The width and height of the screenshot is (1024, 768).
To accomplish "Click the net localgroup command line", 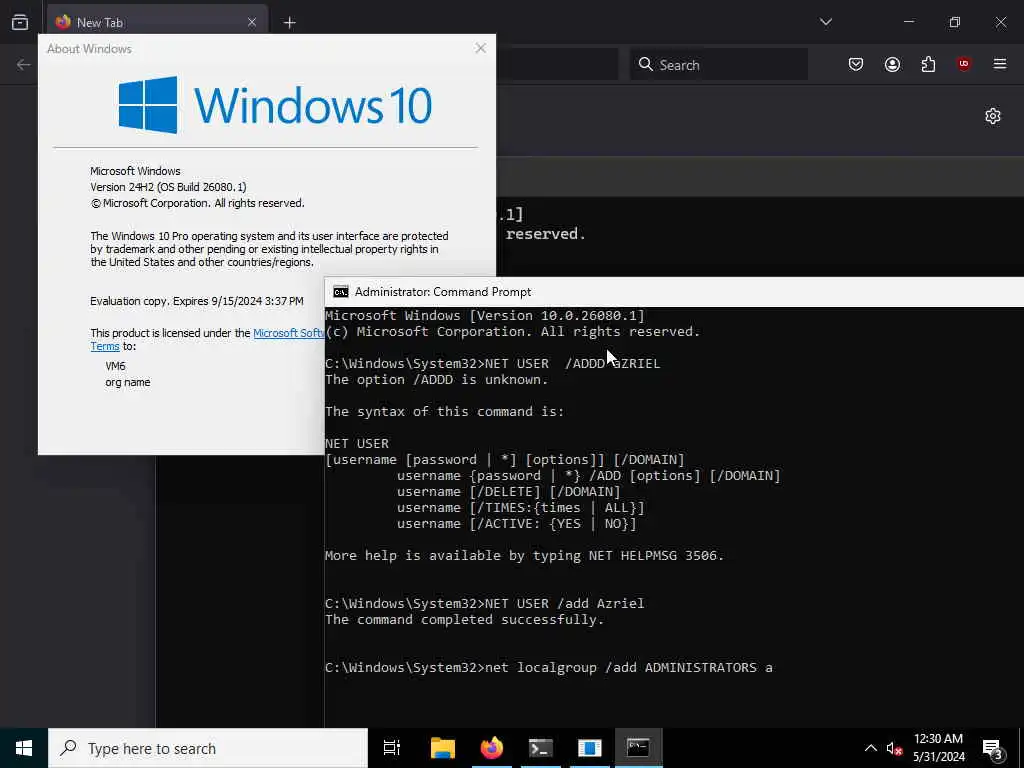I will (x=549, y=667).
